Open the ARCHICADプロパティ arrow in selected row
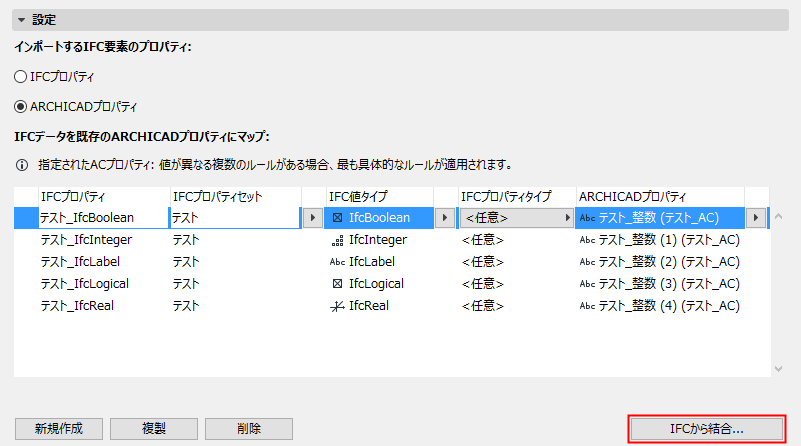The image size is (801, 446). pyautogui.click(x=756, y=218)
